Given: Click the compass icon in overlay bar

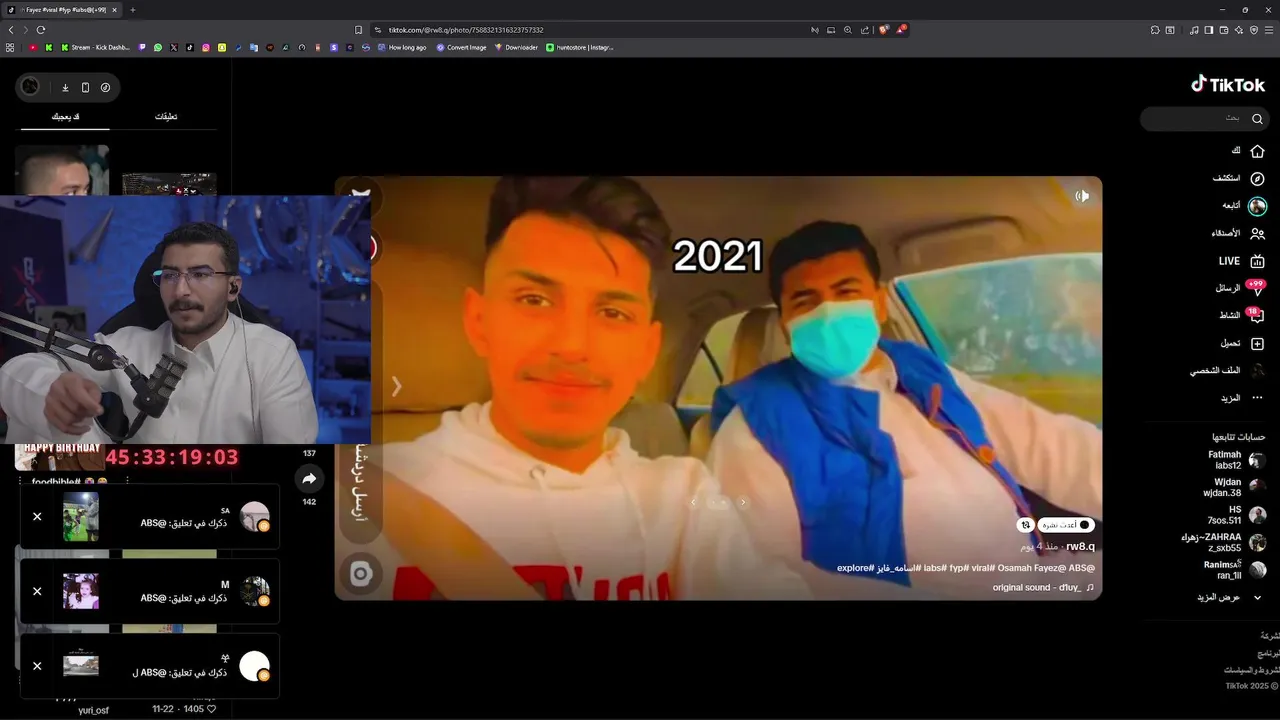Looking at the screenshot, I should click(x=105, y=88).
